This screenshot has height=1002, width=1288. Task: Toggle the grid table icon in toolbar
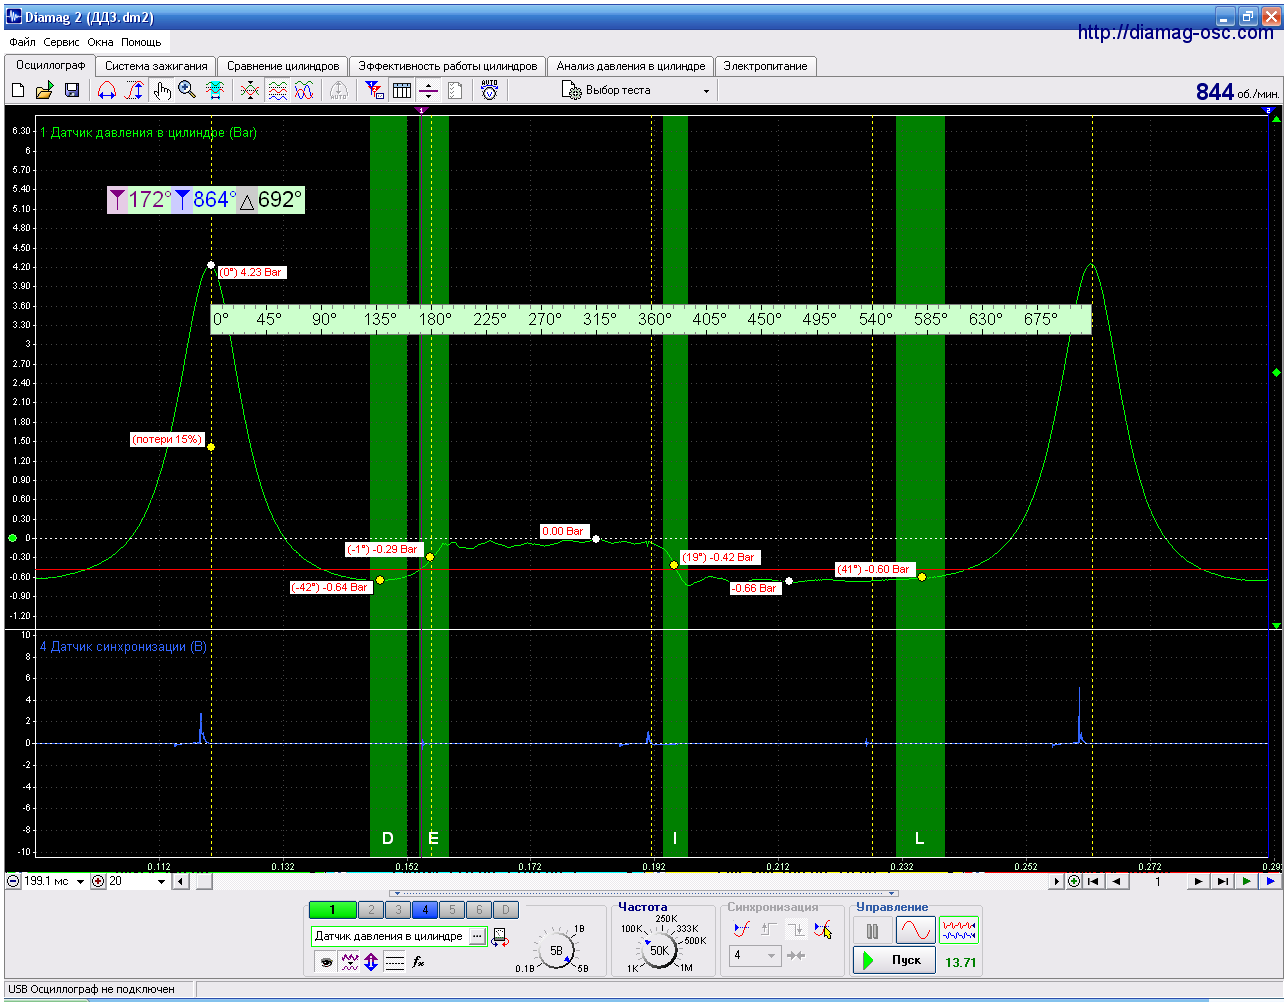point(402,91)
